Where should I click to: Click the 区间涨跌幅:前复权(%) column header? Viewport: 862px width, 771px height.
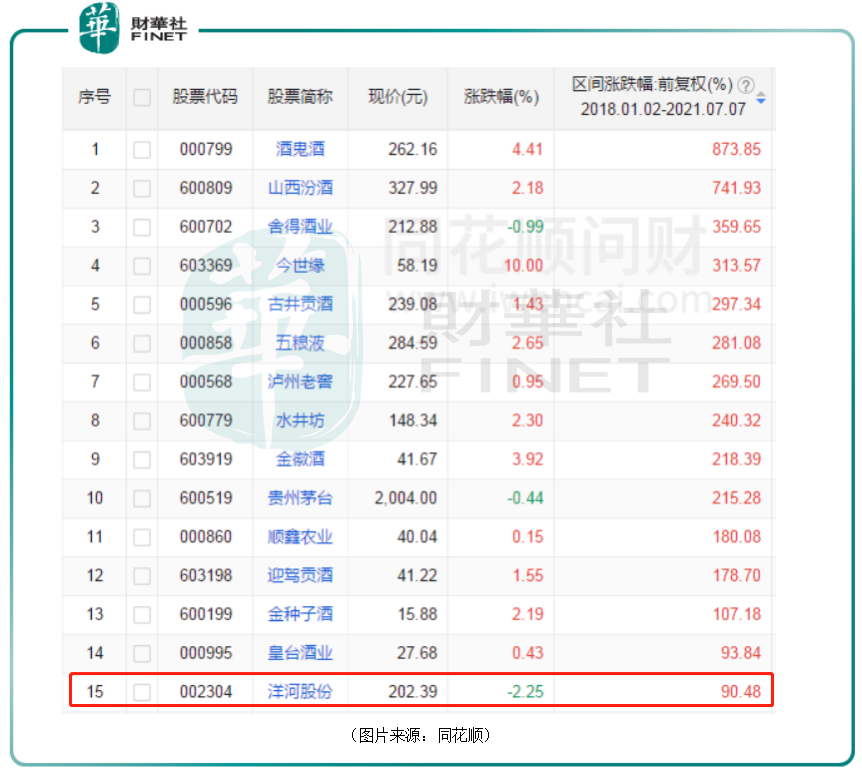[653, 84]
